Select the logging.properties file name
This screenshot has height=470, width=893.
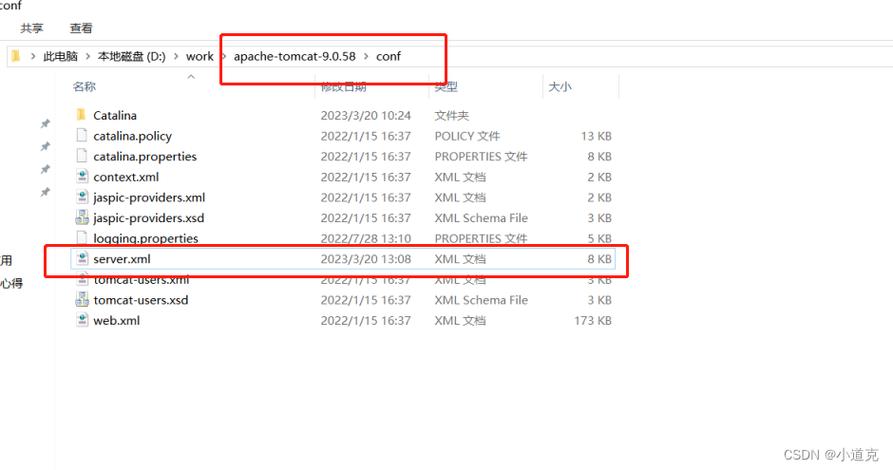[145, 238]
